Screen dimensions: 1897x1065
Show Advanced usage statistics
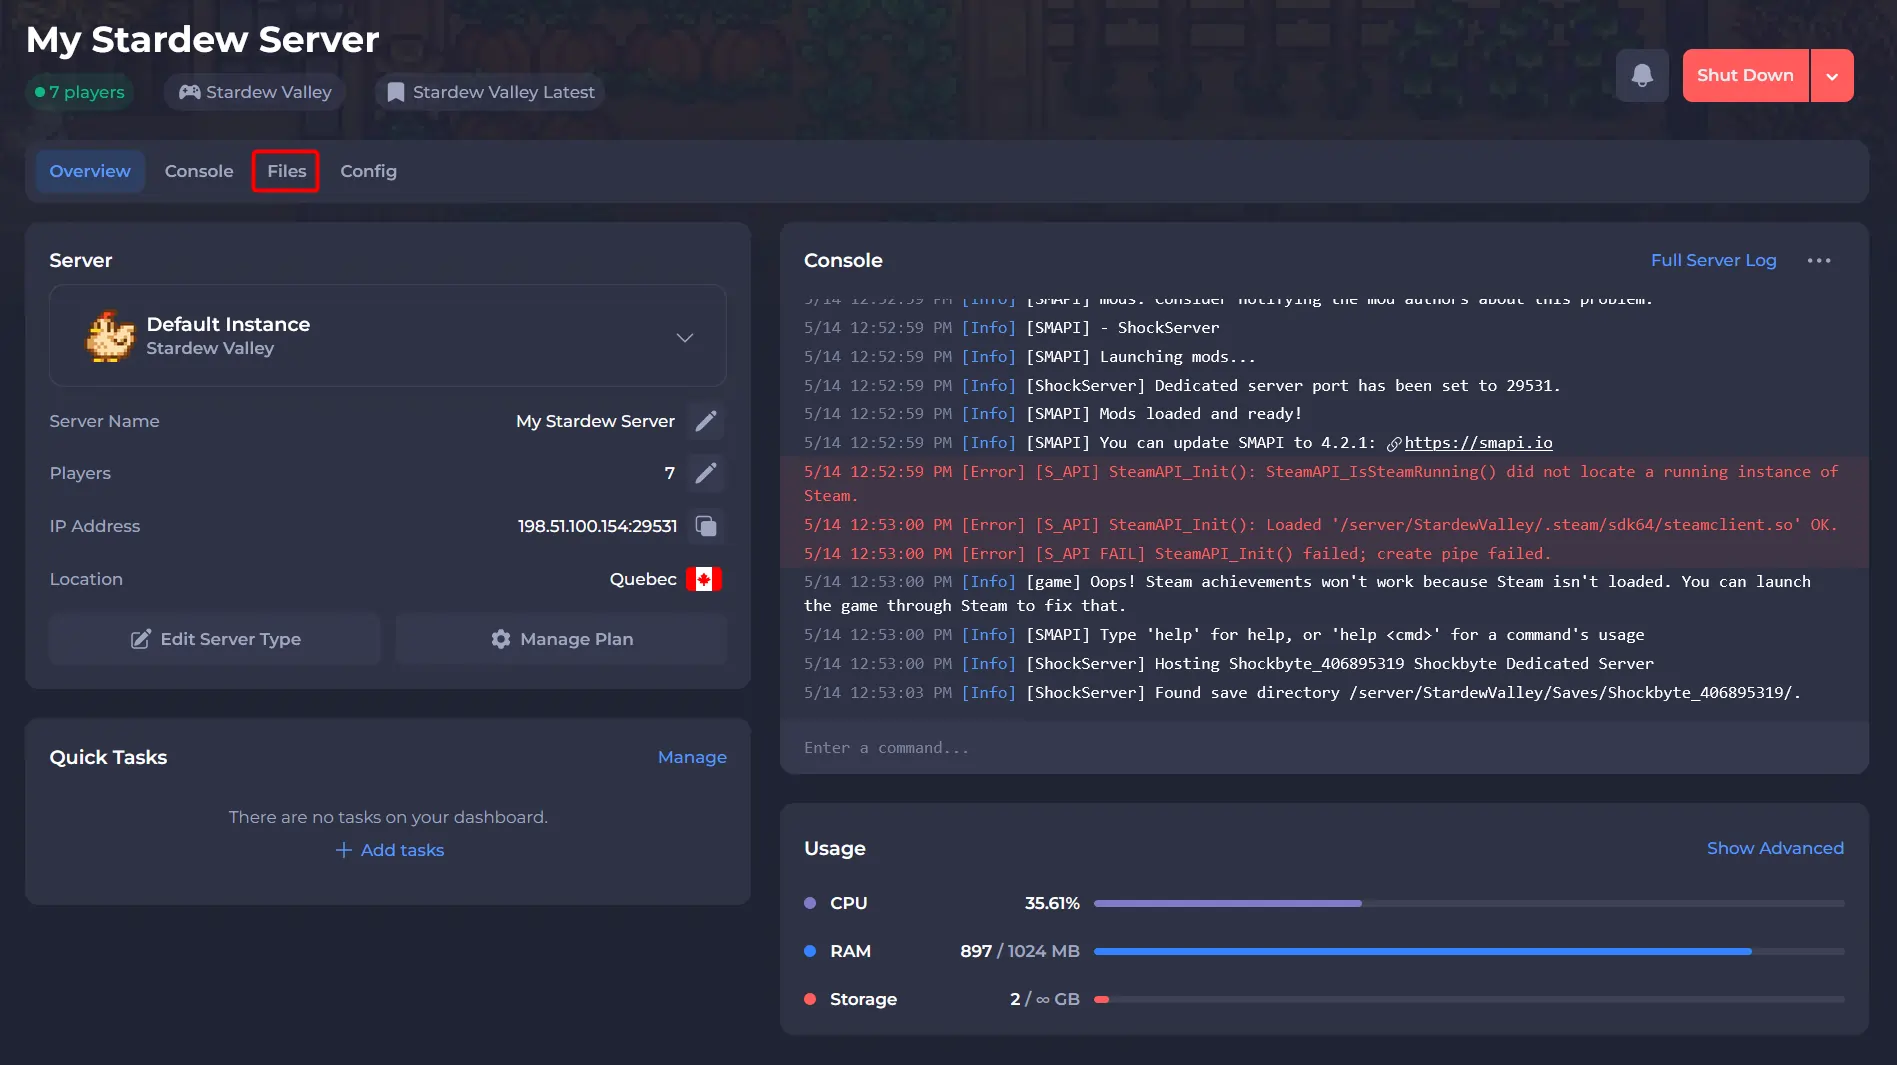click(x=1774, y=848)
